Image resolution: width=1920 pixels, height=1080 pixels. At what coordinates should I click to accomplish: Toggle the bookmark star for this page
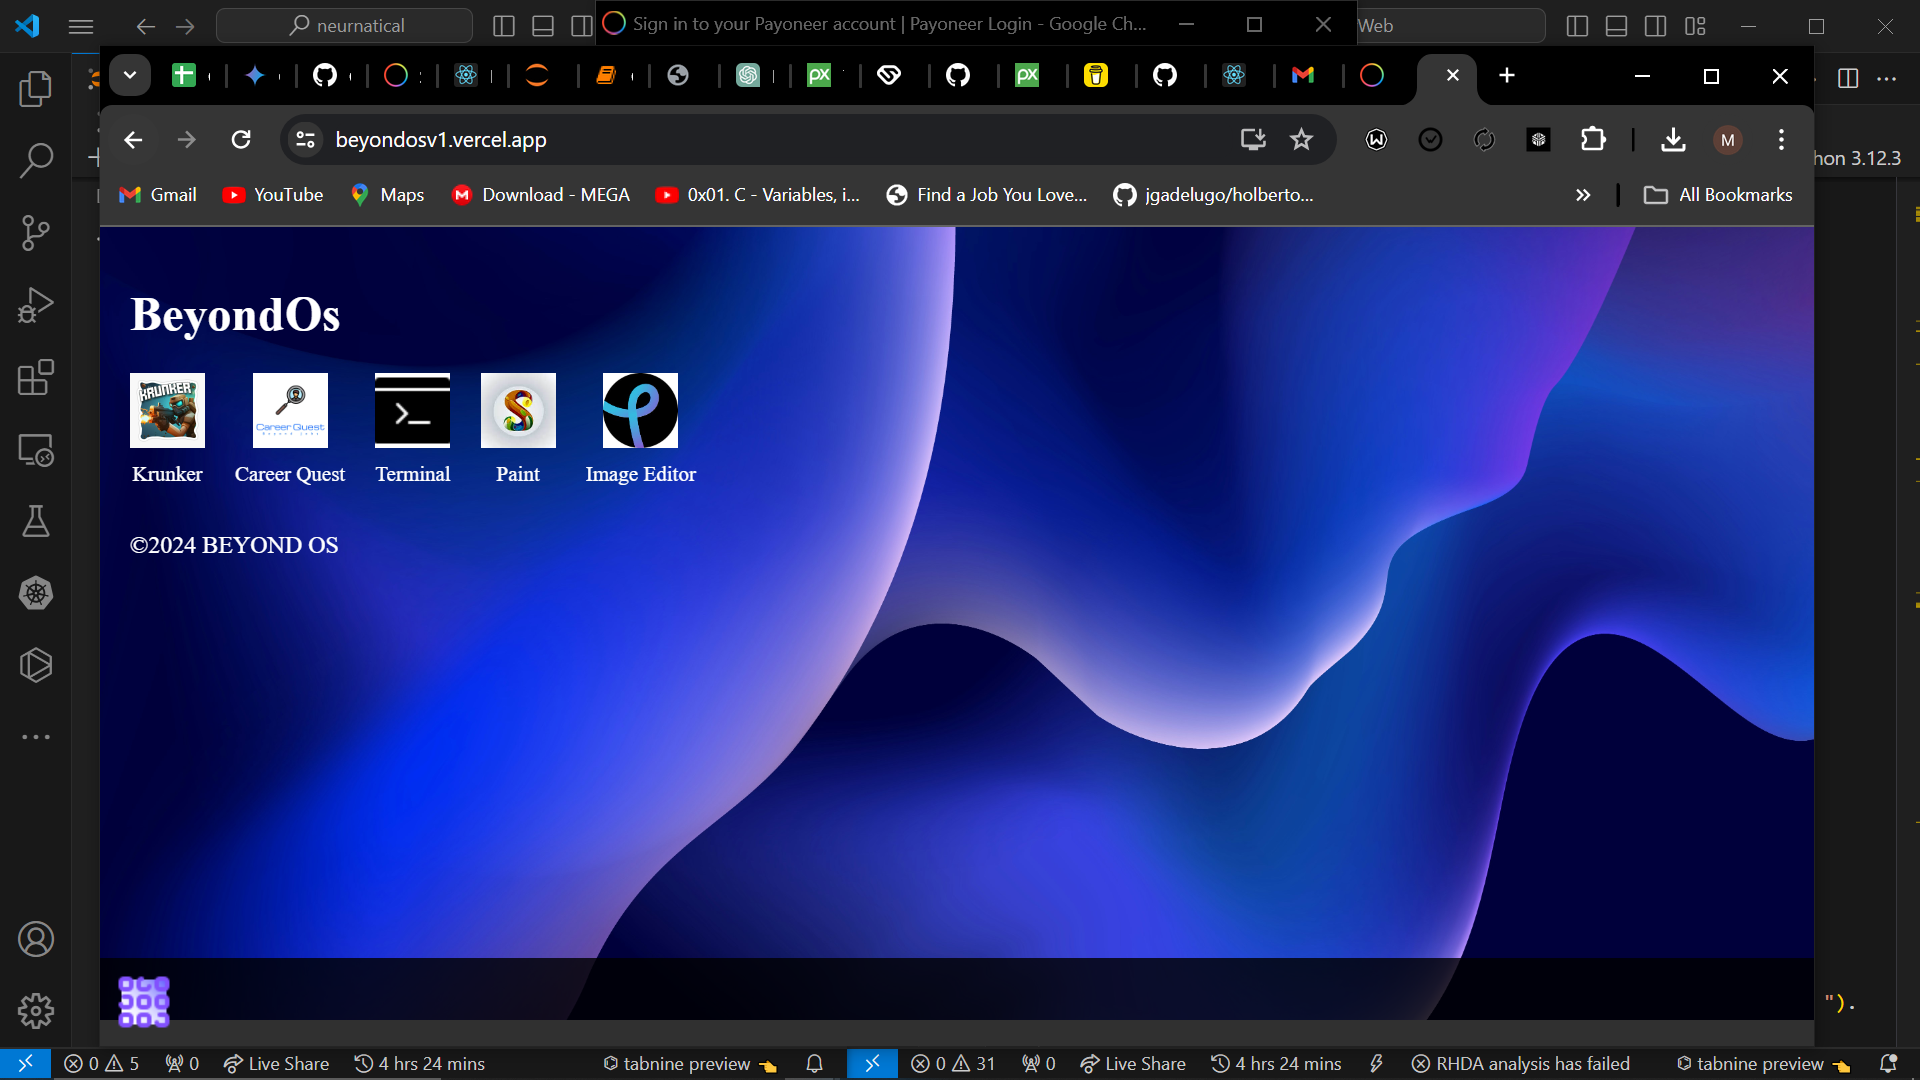[1301, 140]
